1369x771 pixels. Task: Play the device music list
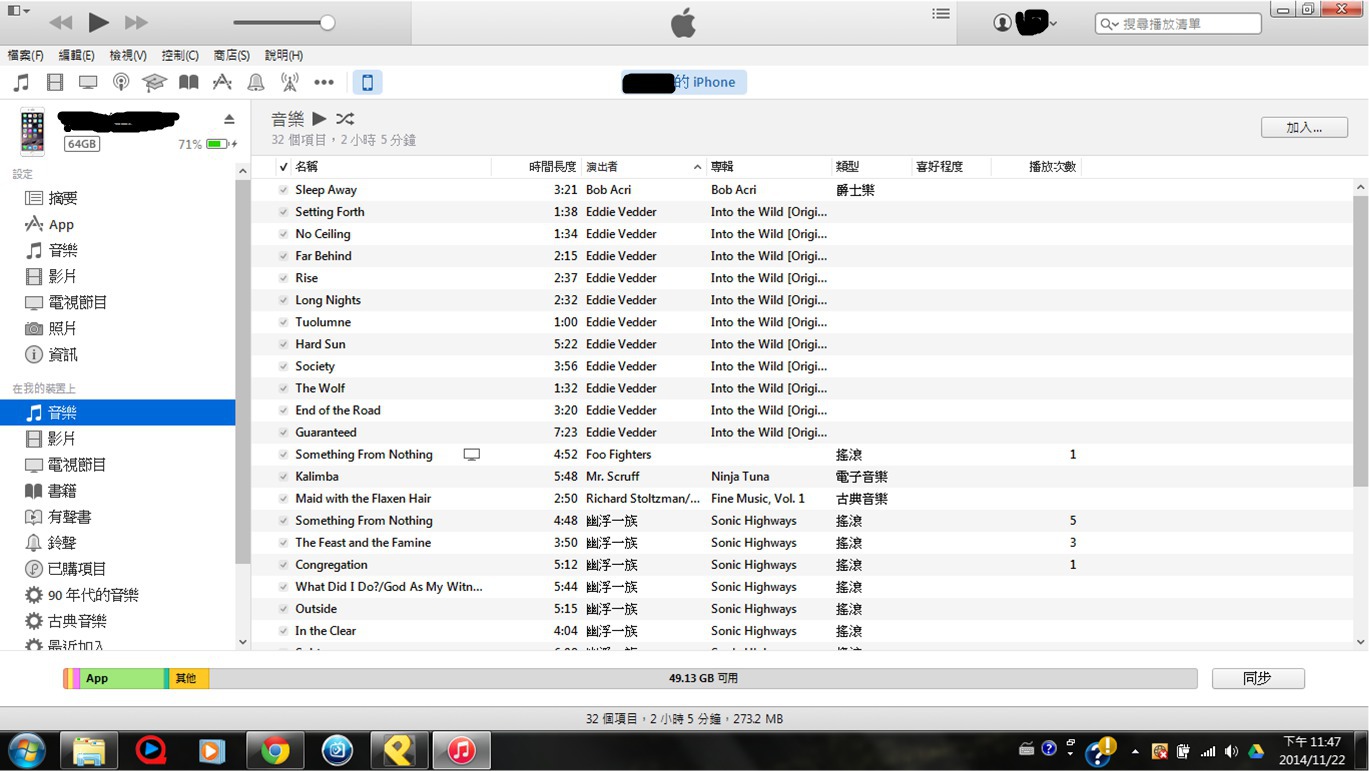(319, 119)
